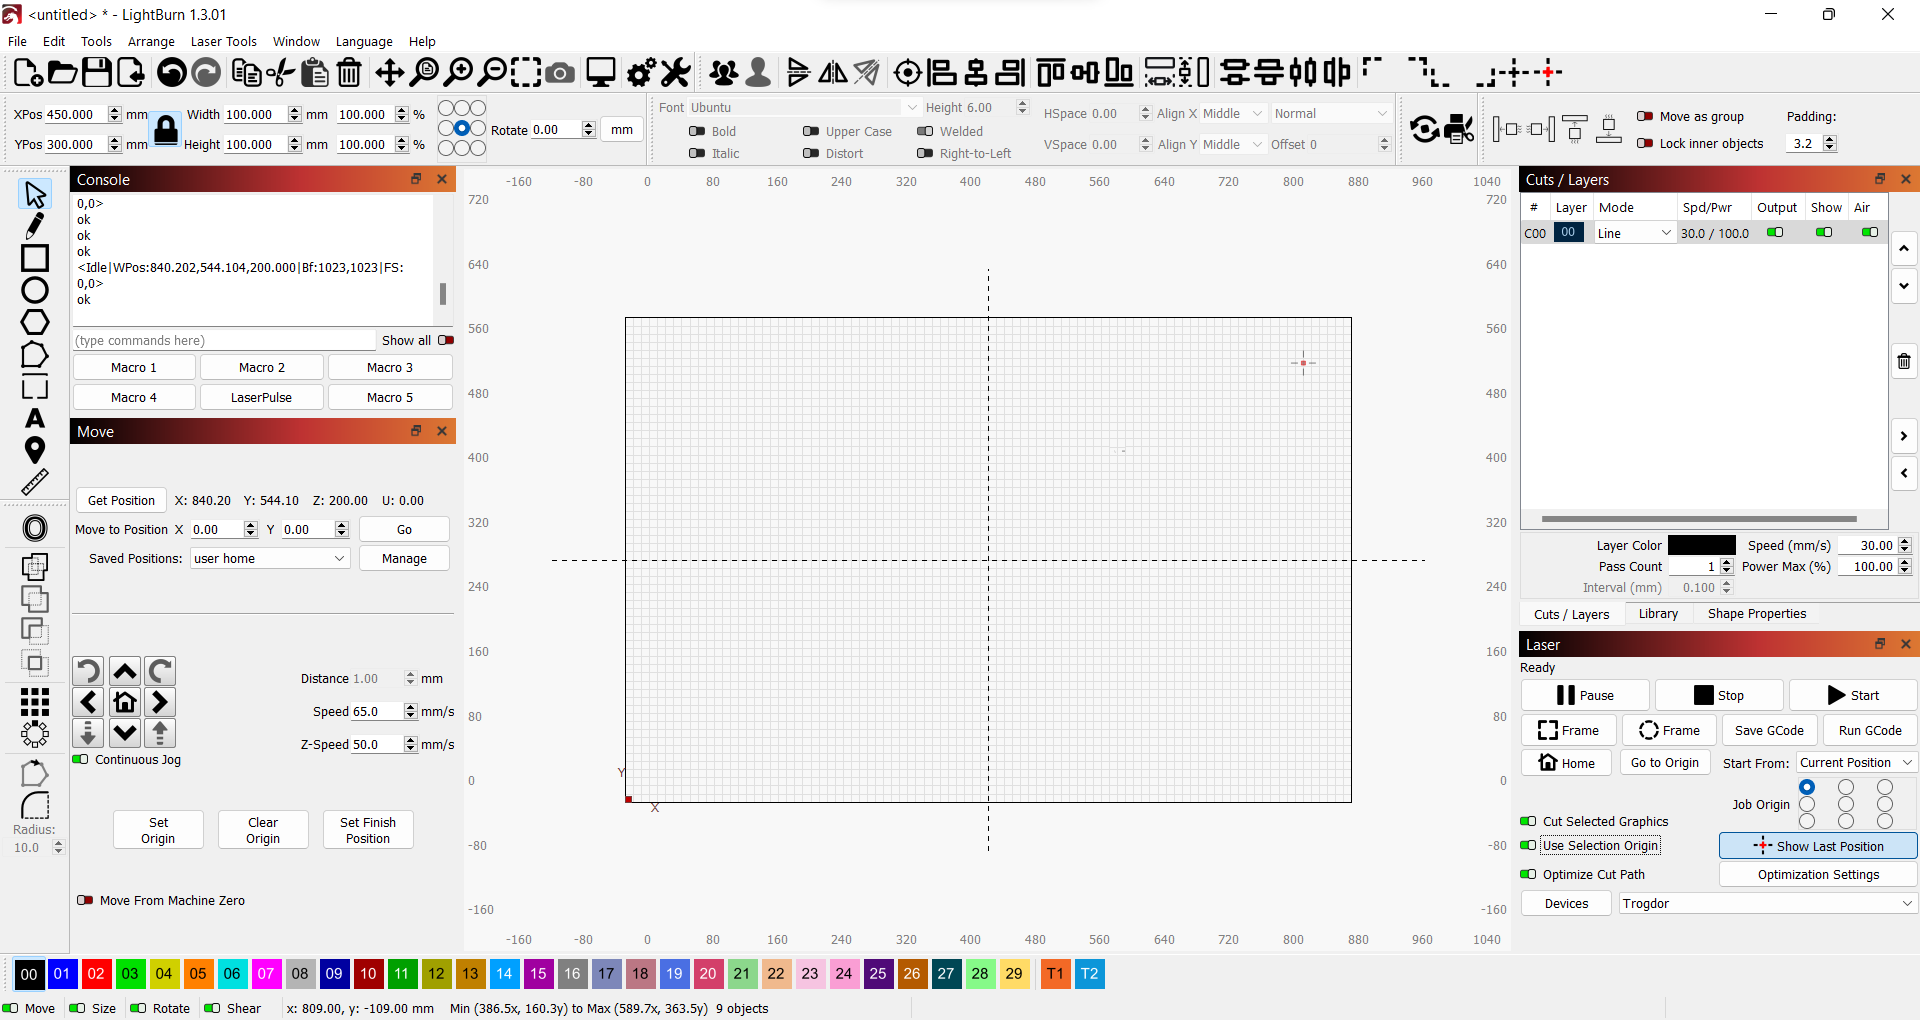The width and height of the screenshot is (1920, 1020).
Task: Pick the magenta 07 layer swatch
Action: click(x=266, y=973)
